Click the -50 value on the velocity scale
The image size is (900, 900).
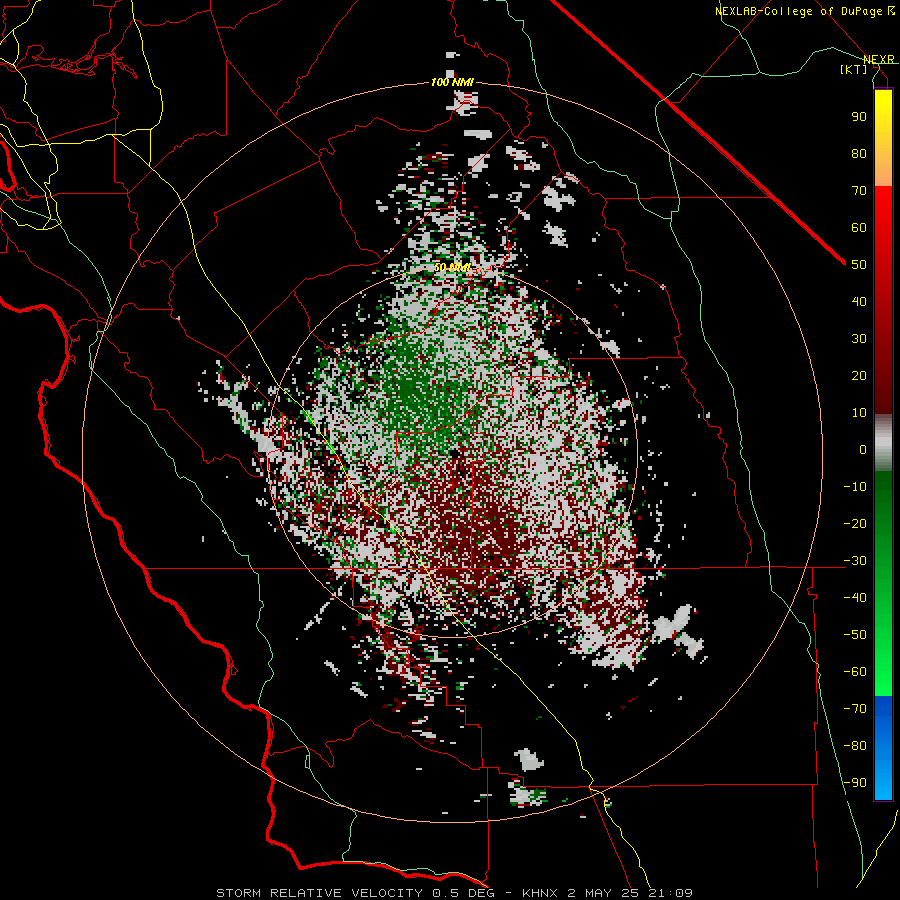[x=855, y=635]
